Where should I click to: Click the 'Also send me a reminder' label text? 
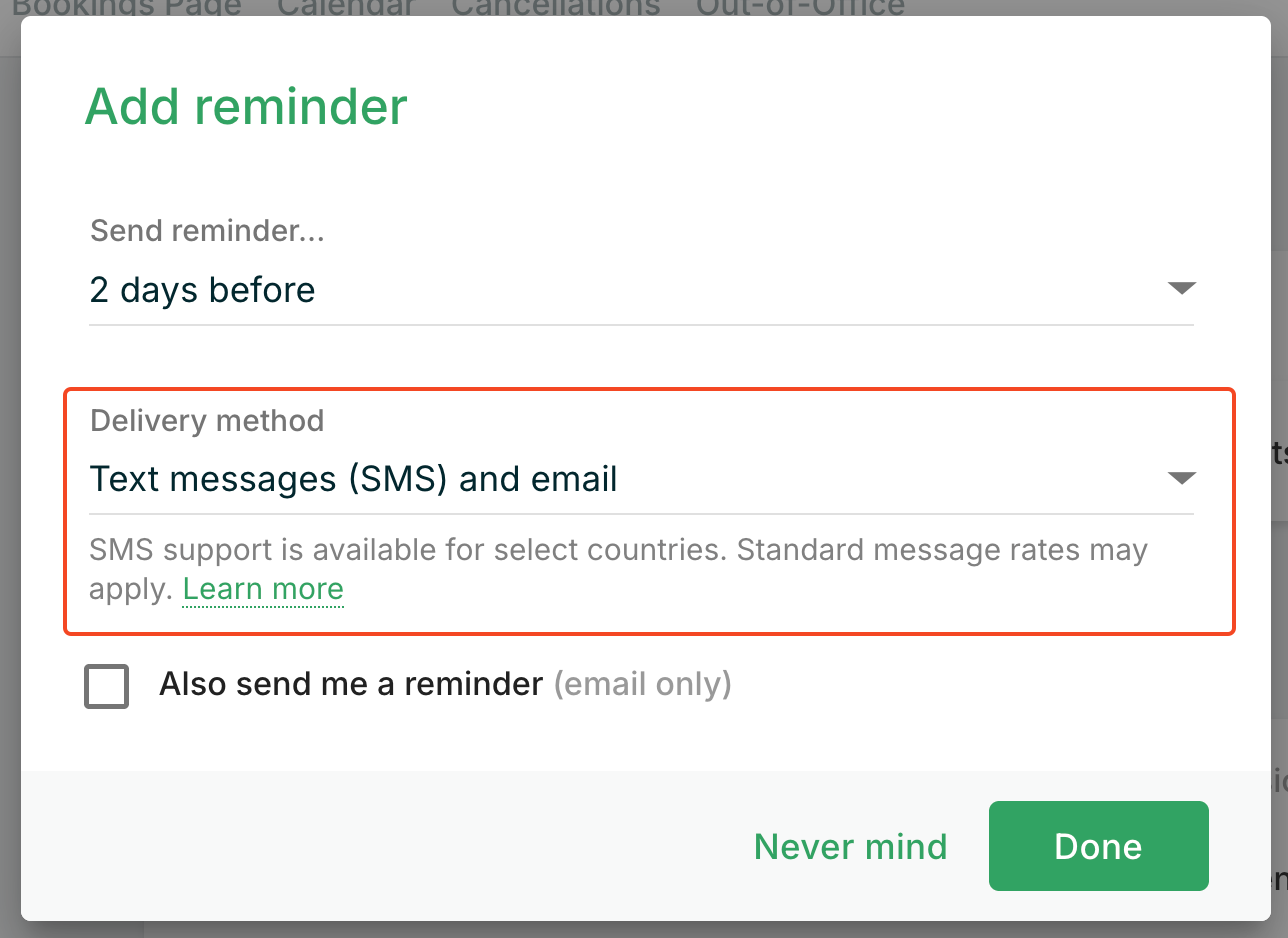point(351,684)
